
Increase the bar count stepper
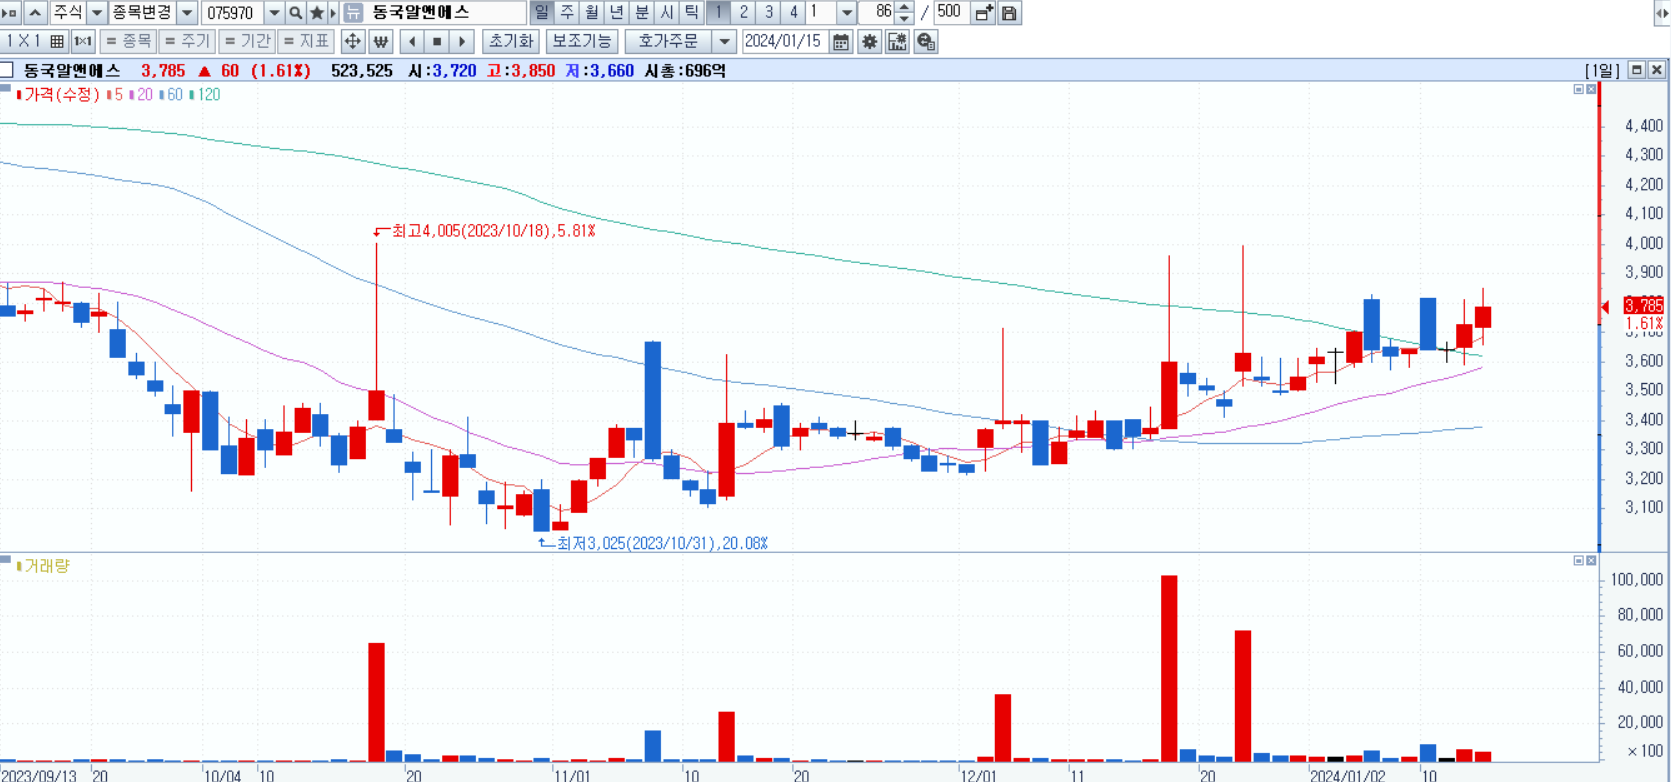point(905,8)
